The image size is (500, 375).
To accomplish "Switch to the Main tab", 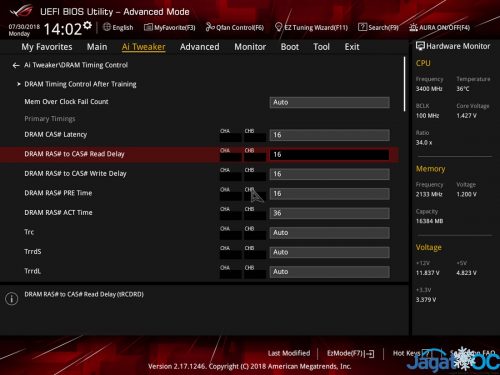I will click(x=97, y=47).
